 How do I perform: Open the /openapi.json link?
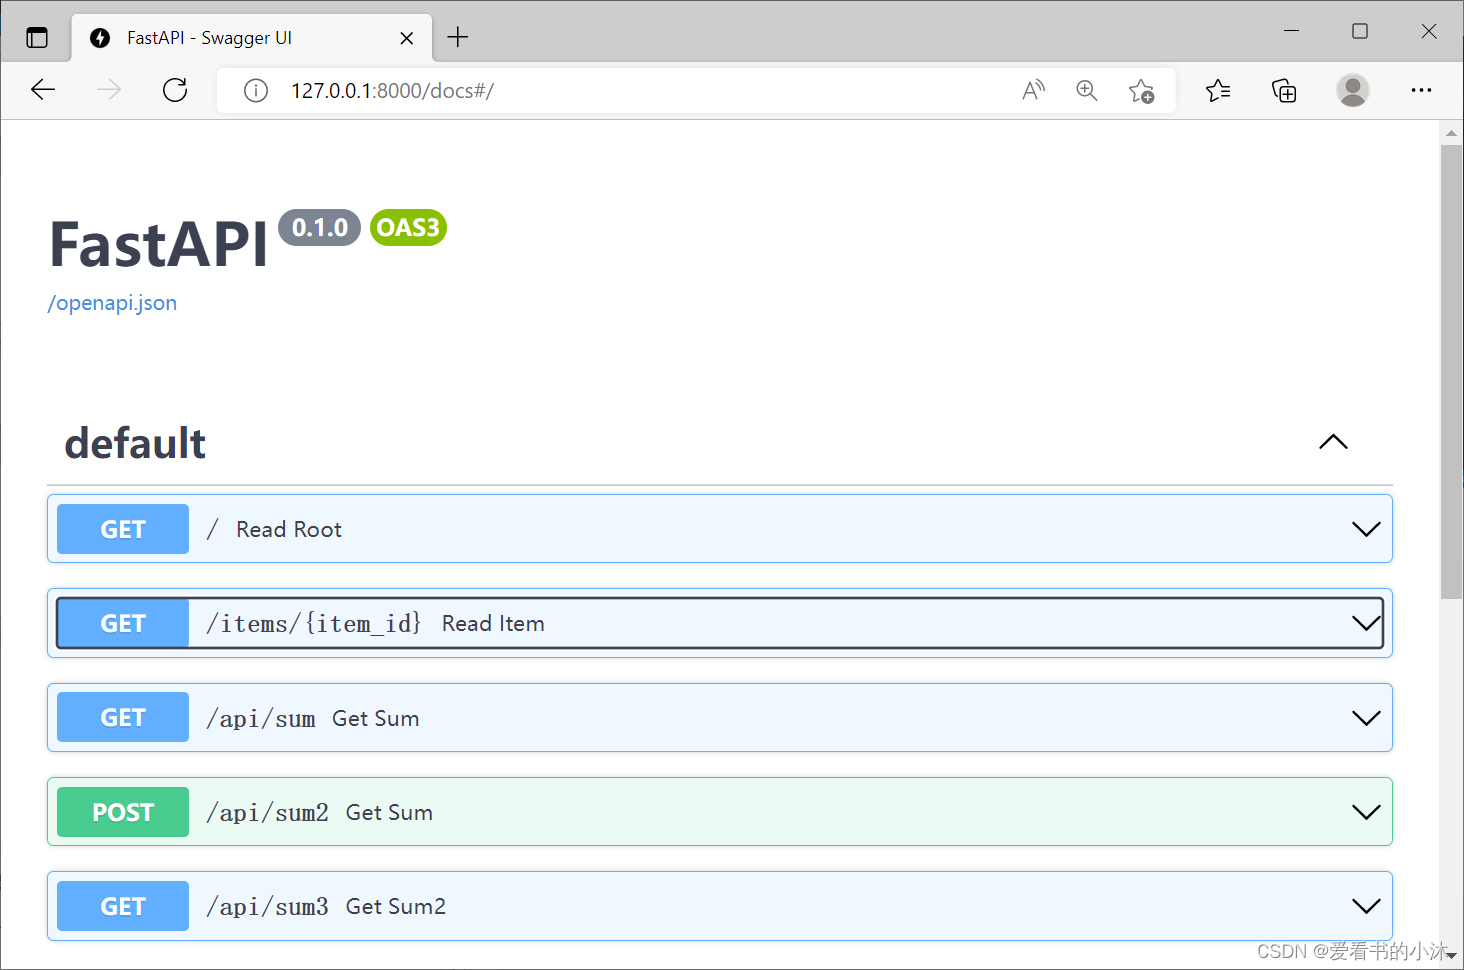coord(112,303)
